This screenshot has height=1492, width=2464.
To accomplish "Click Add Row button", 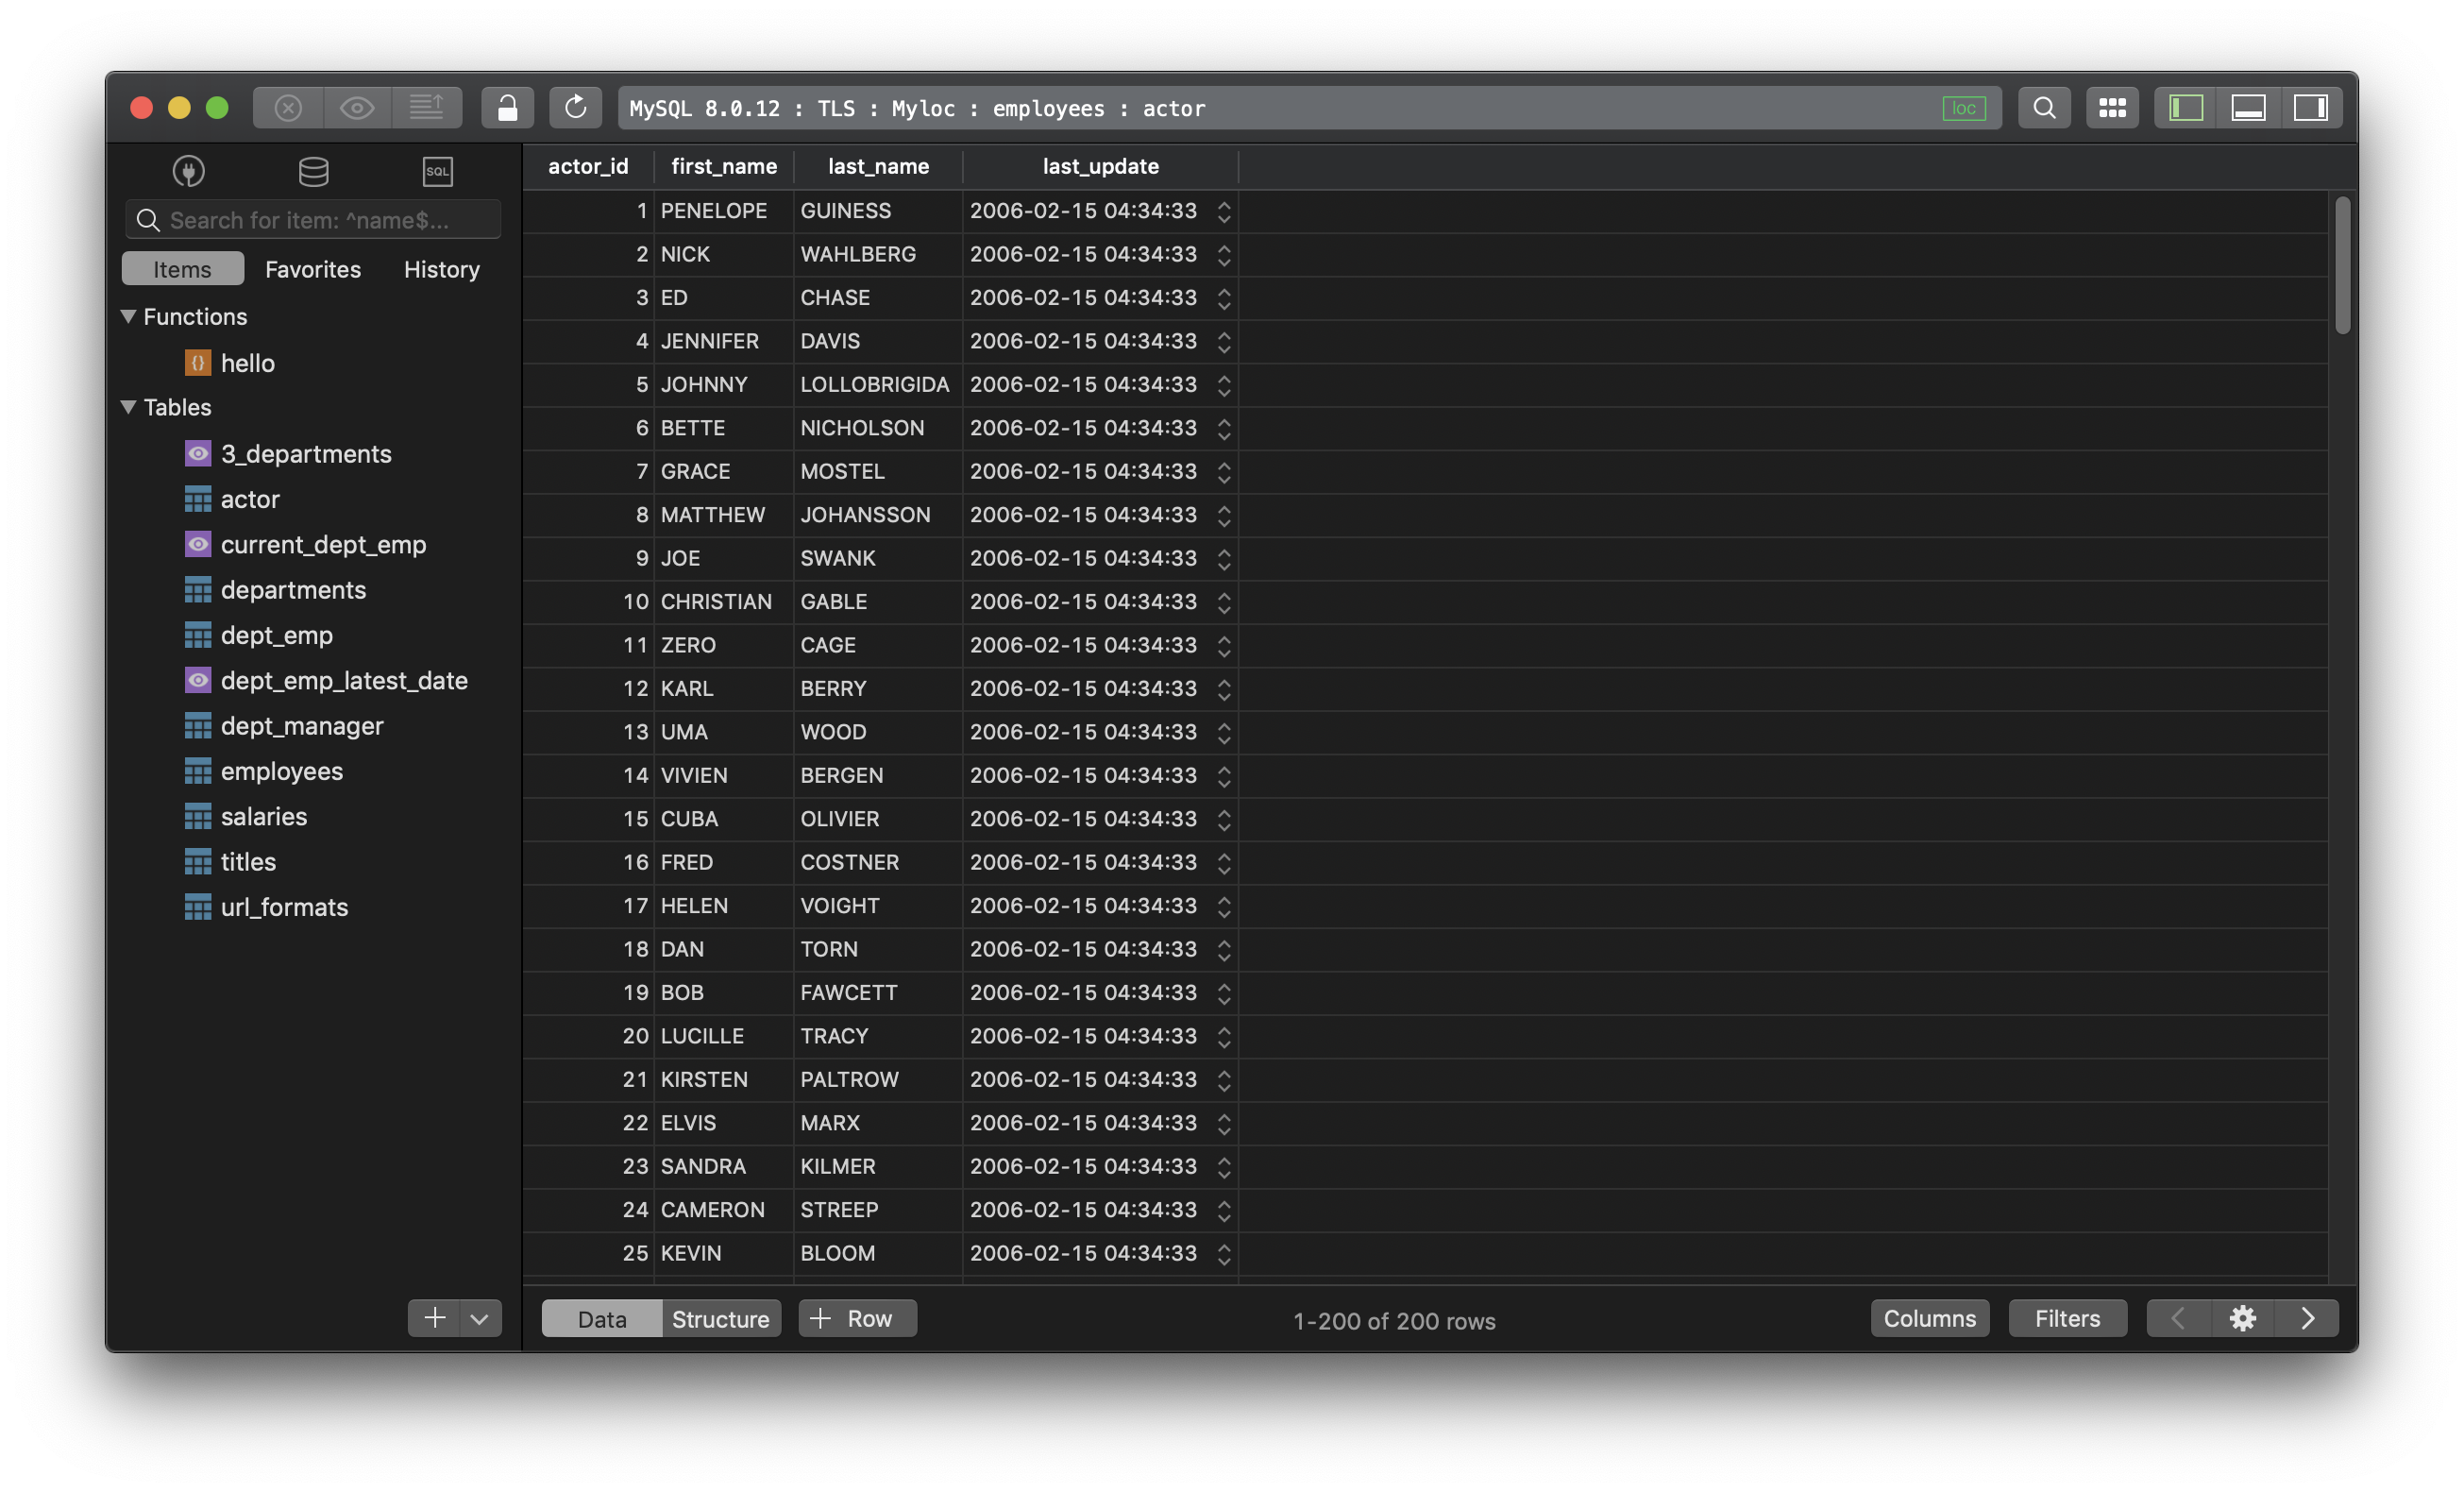I will pyautogui.click(x=857, y=1318).
